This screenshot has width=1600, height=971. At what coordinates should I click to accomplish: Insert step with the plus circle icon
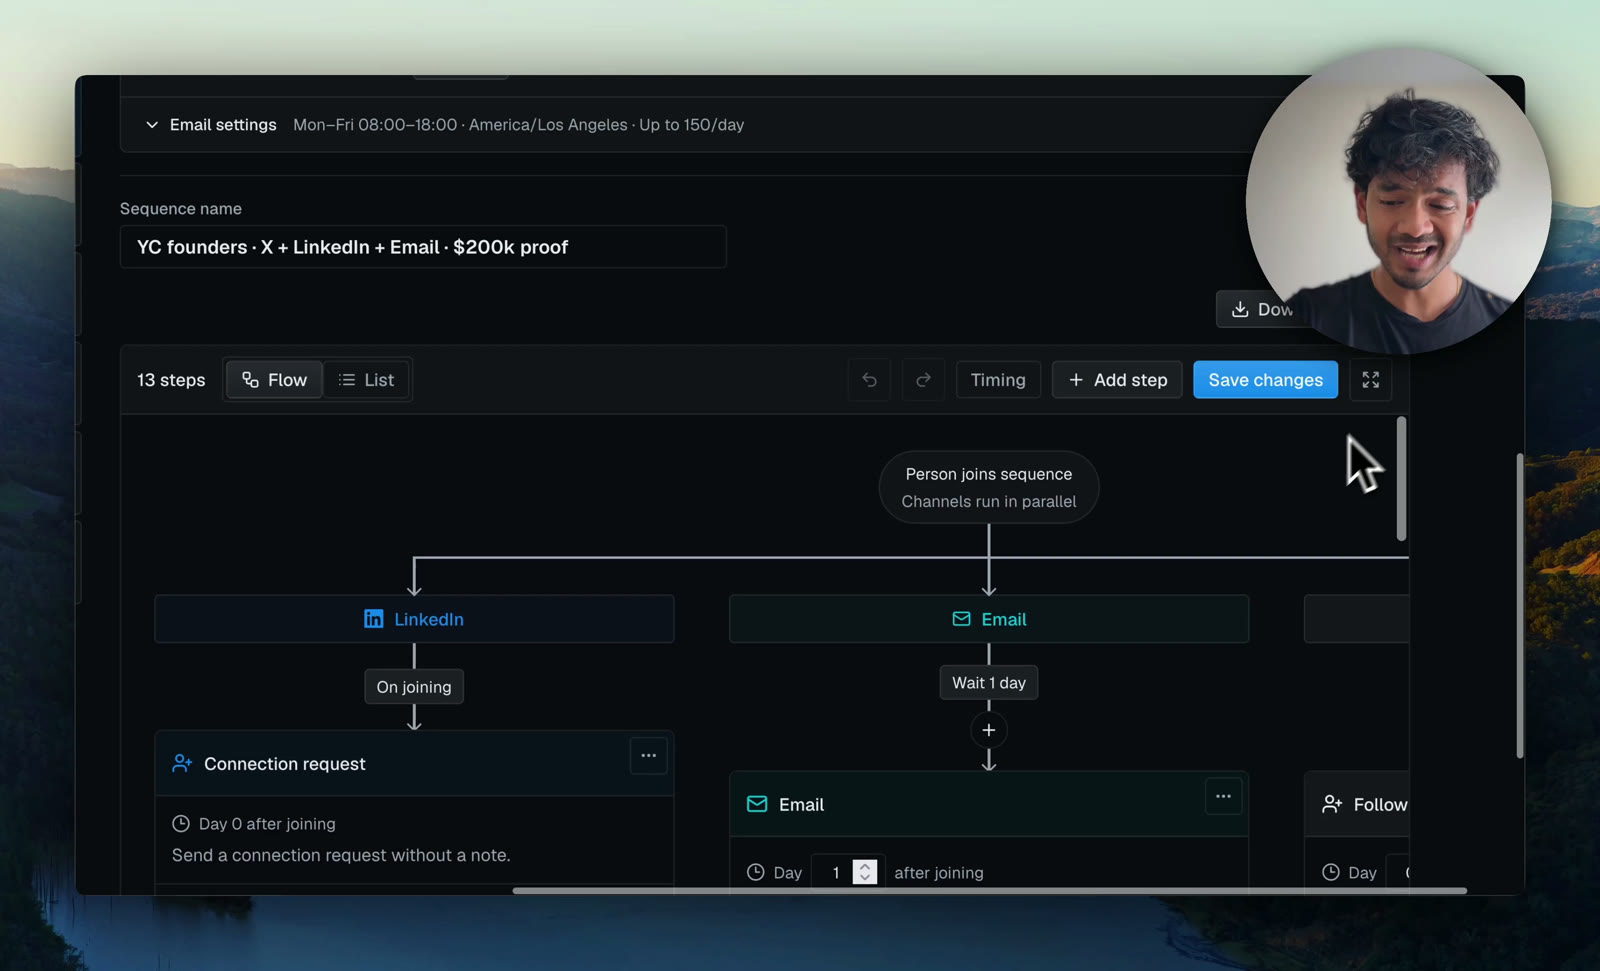click(989, 730)
